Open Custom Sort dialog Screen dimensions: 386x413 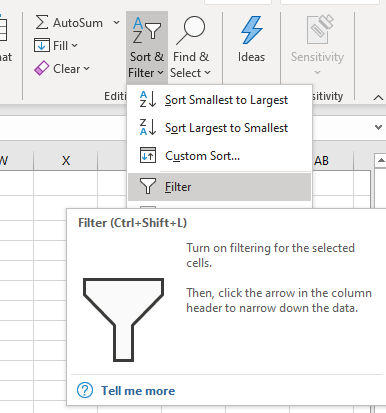[x=219, y=156]
